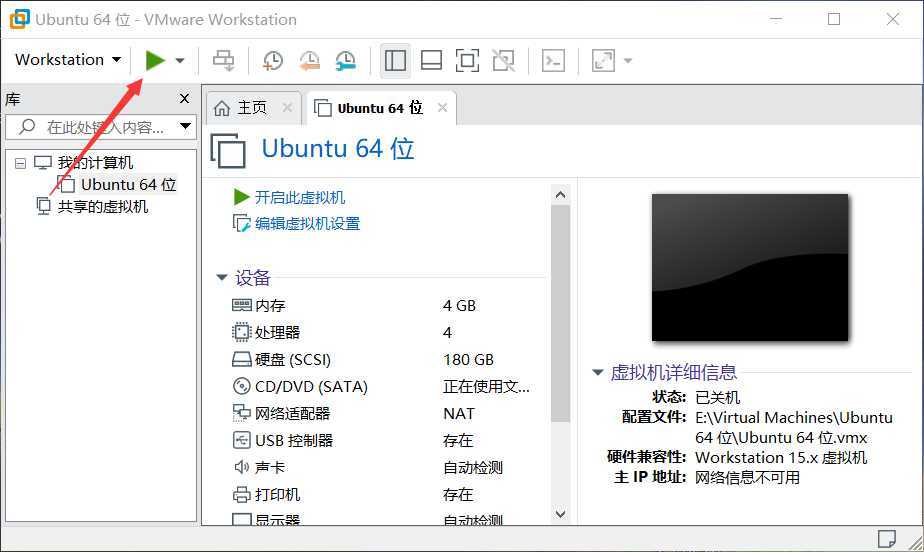Click the black VM screen preview thumbnail
Screen dimensions: 924x552
point(750,267)
